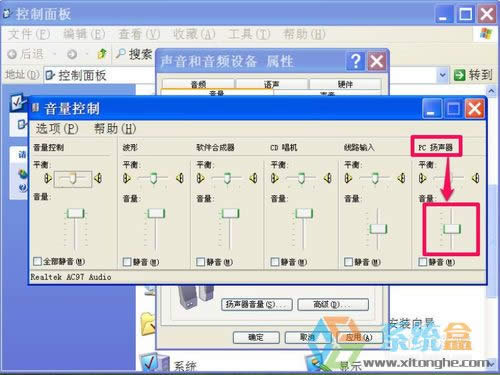
Task: Click right speaker icon of PC 扬声器 balance
Action: pos(476,178)
